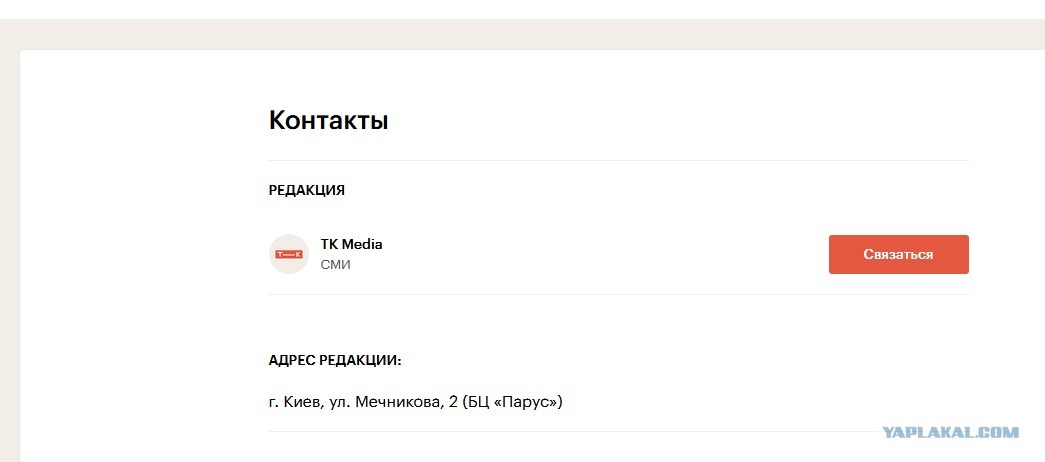
Task: Click the beige page background left of card
Action: coord(9,253)
